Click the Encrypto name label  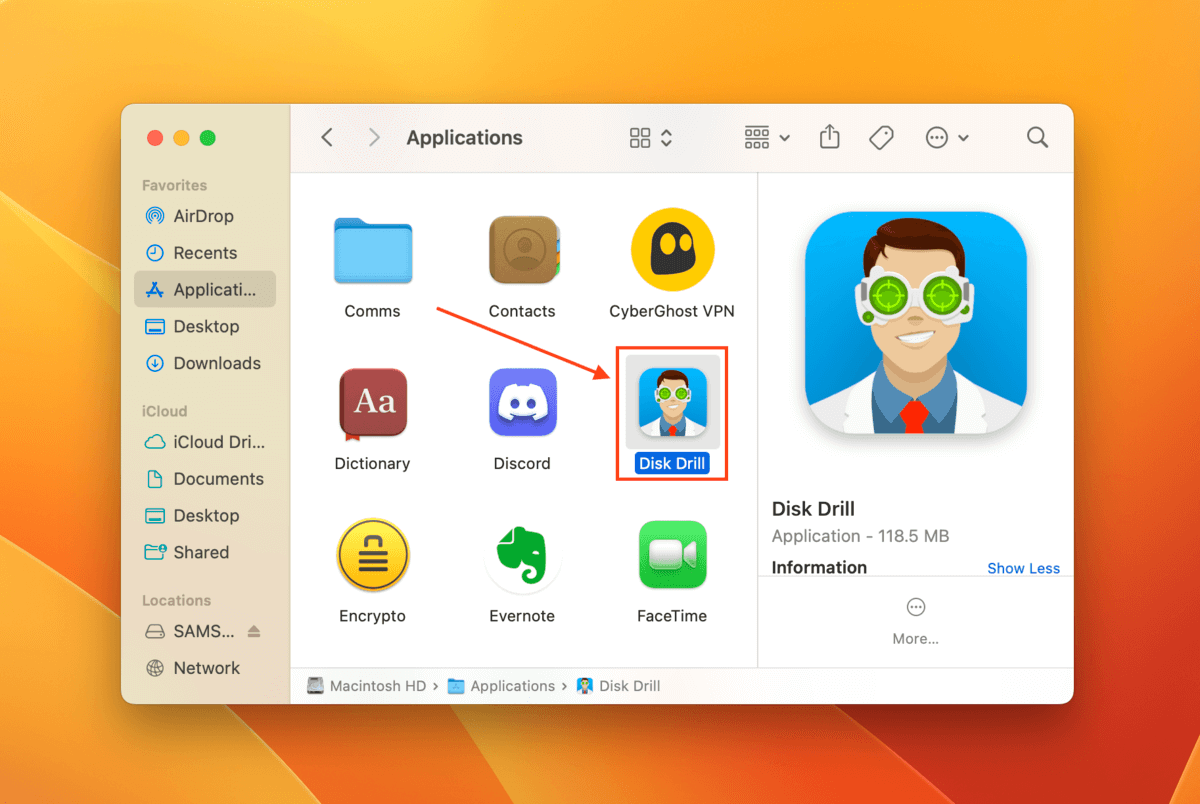pos(372,616)
